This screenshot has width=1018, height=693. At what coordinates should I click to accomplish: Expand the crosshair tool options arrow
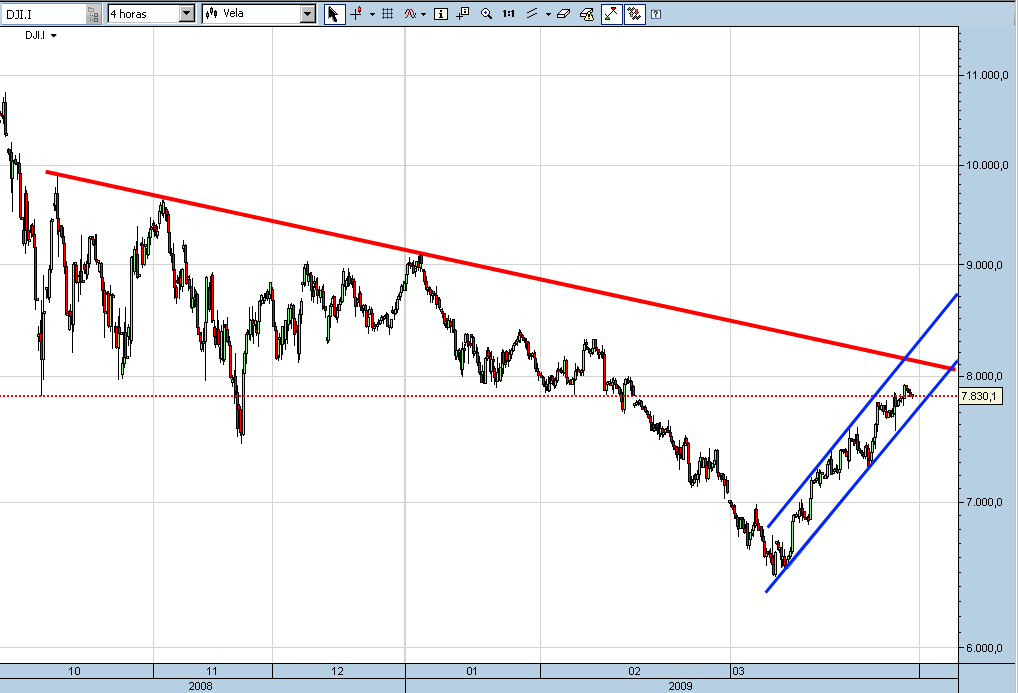(372, 14)
